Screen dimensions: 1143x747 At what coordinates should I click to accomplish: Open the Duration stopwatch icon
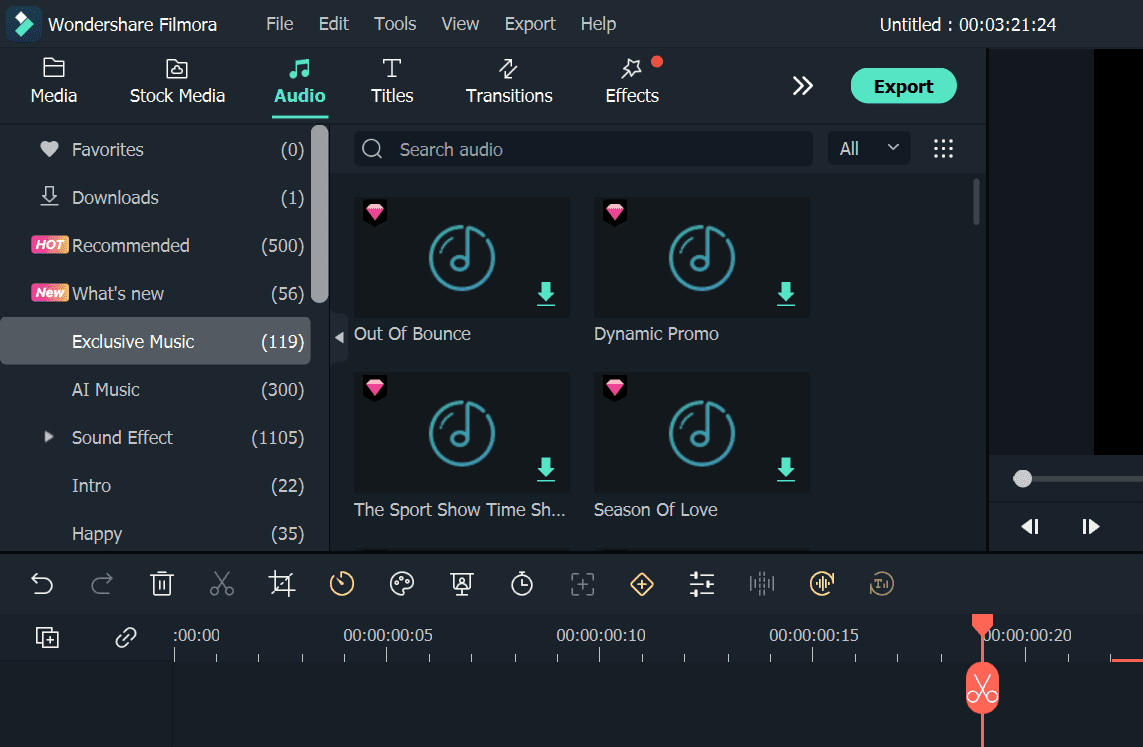522,584
